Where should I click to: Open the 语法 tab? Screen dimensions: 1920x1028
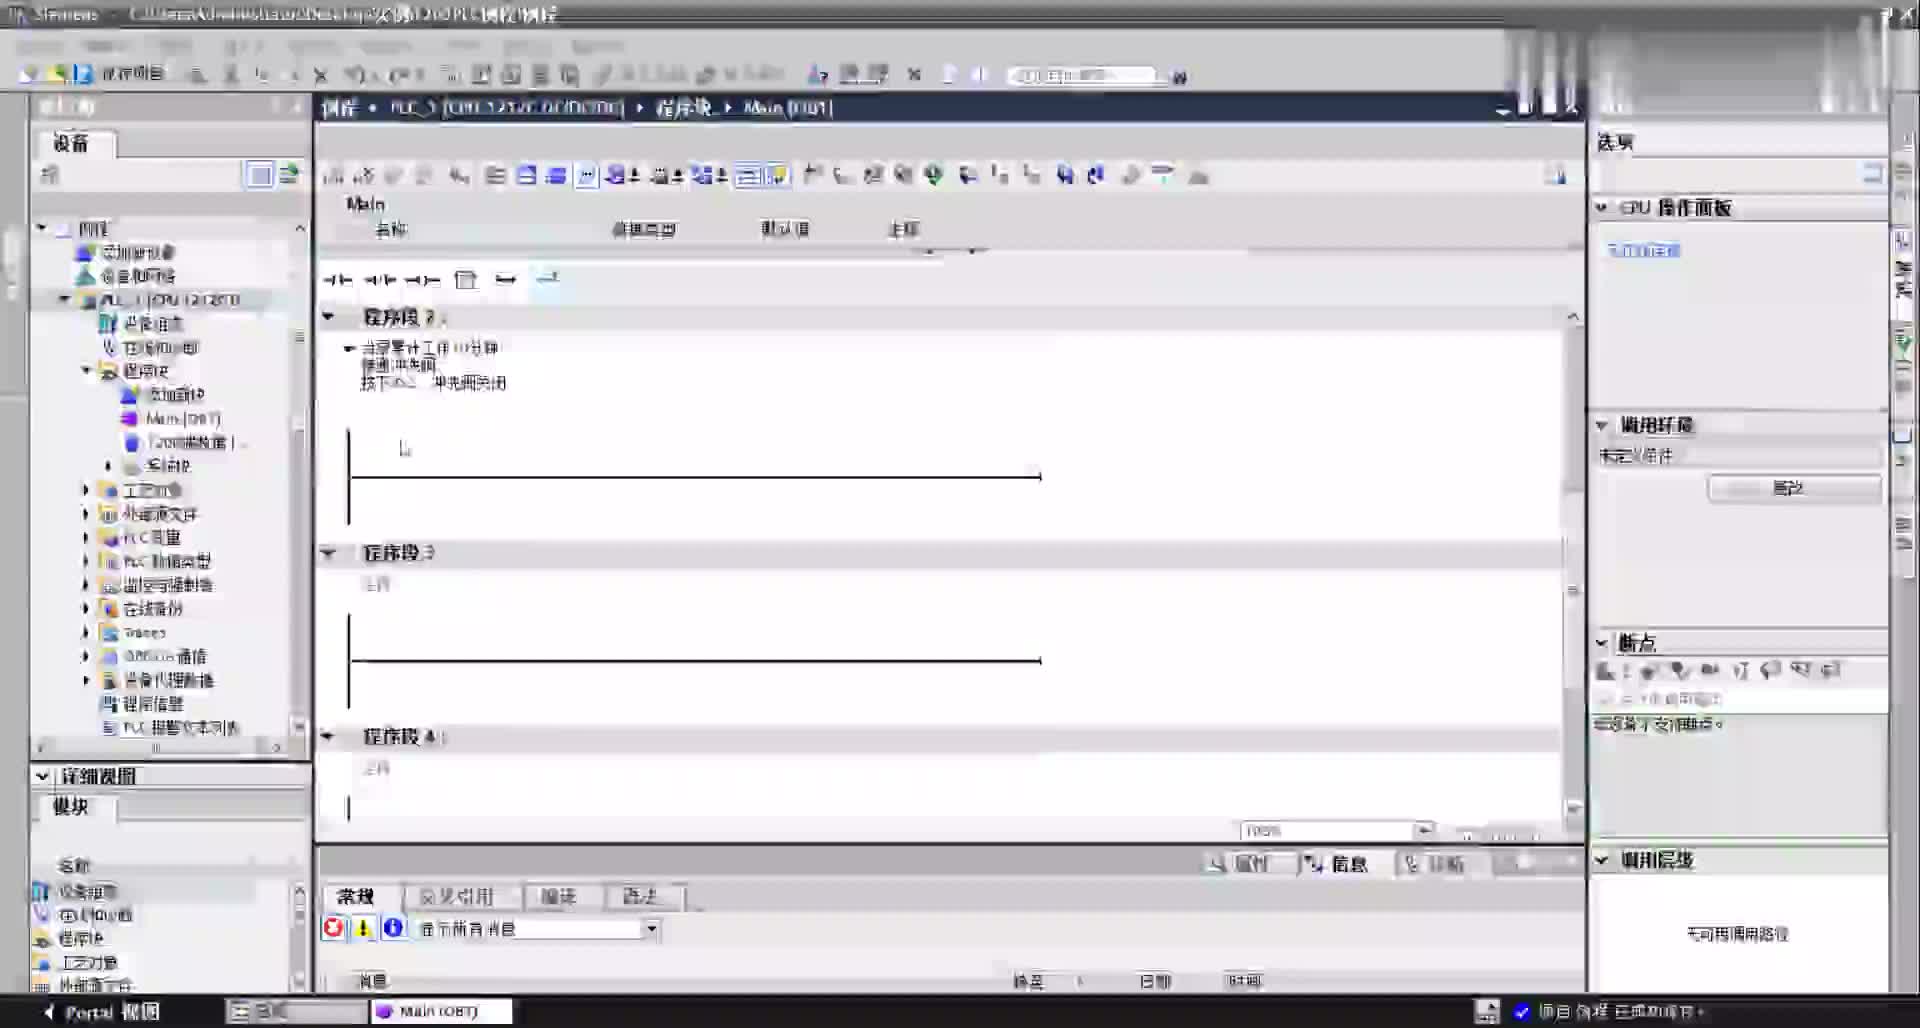pos(641,897)
